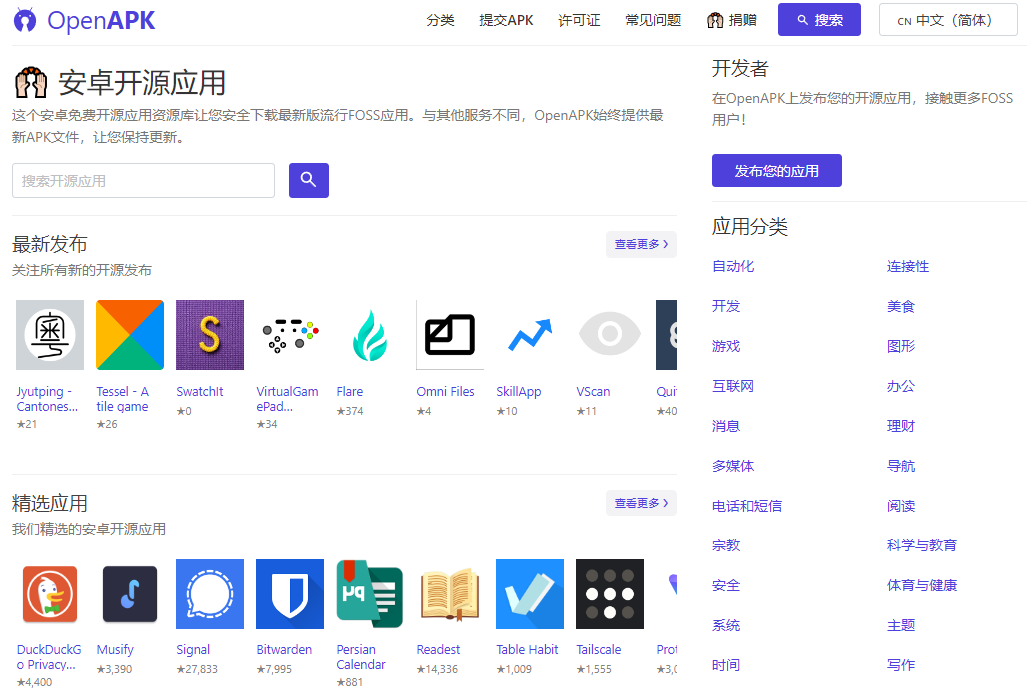Viewport: 1036px width, 691px height.
Task: Open the SkillApp listing
Action: coord(529,335)
